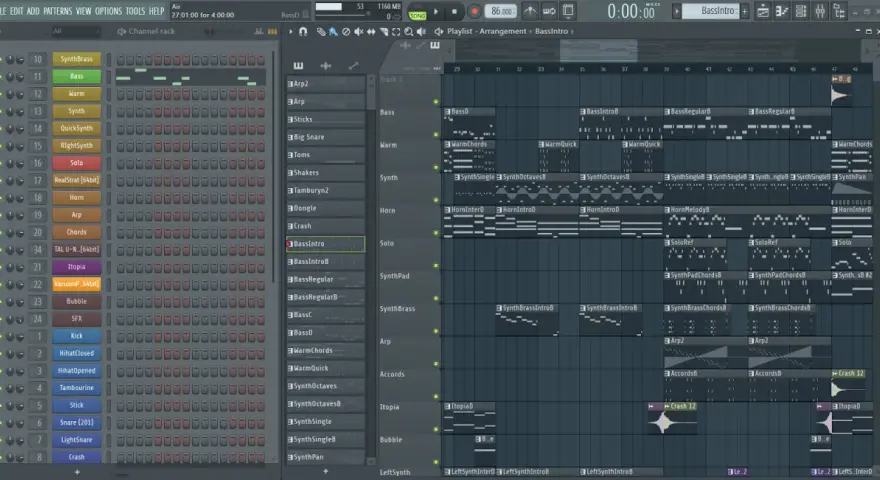
Task: Show pattern clips in the picker panel
Action: (298, 66)
